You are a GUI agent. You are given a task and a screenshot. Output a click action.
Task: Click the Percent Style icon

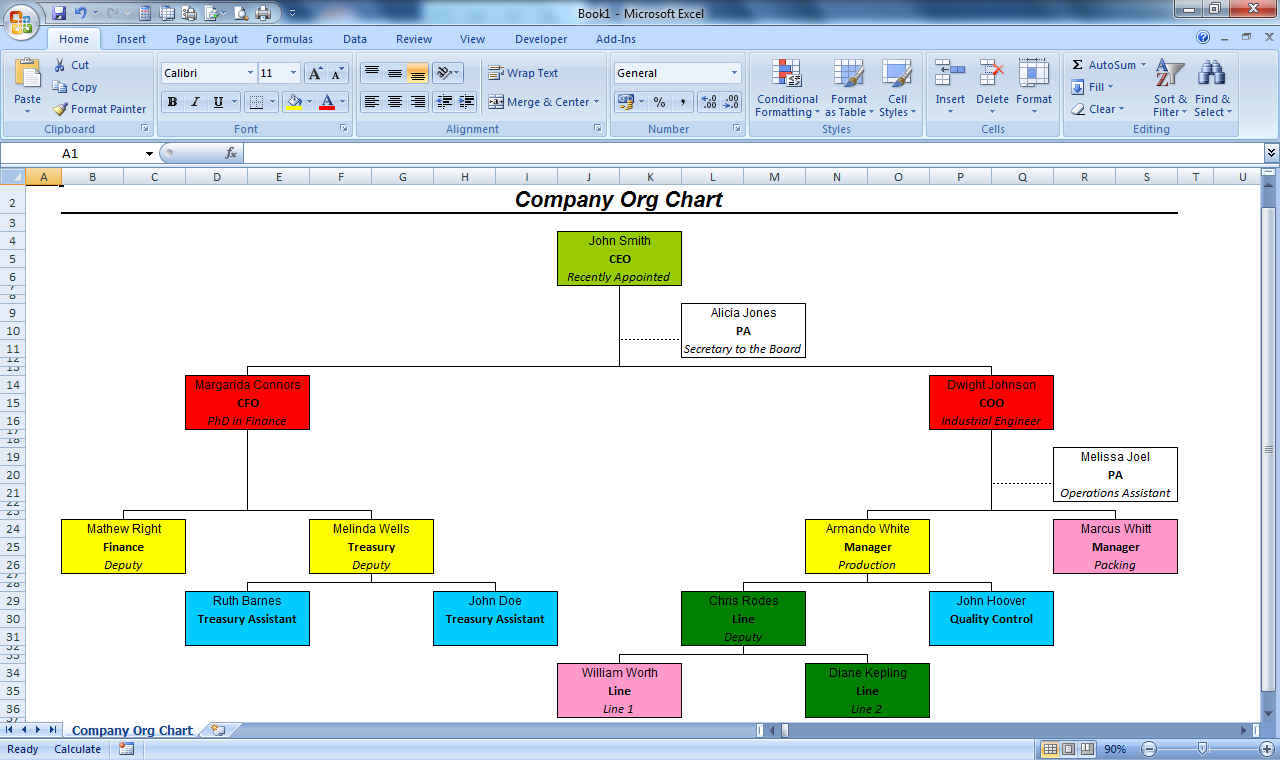[659, 102]
